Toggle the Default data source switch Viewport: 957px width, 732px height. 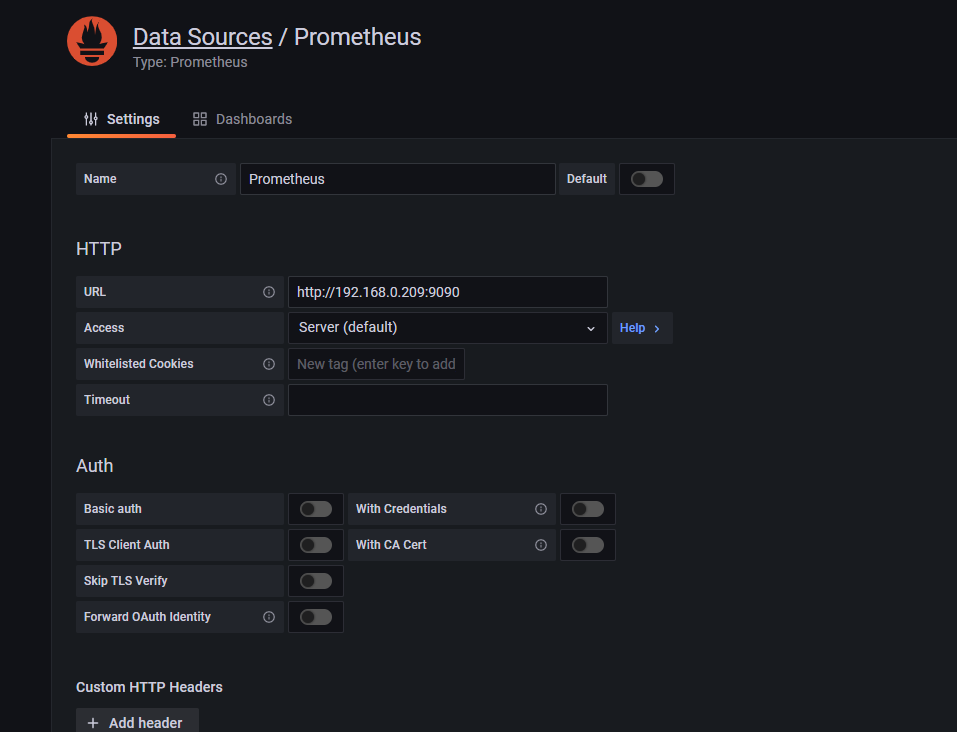646,179
